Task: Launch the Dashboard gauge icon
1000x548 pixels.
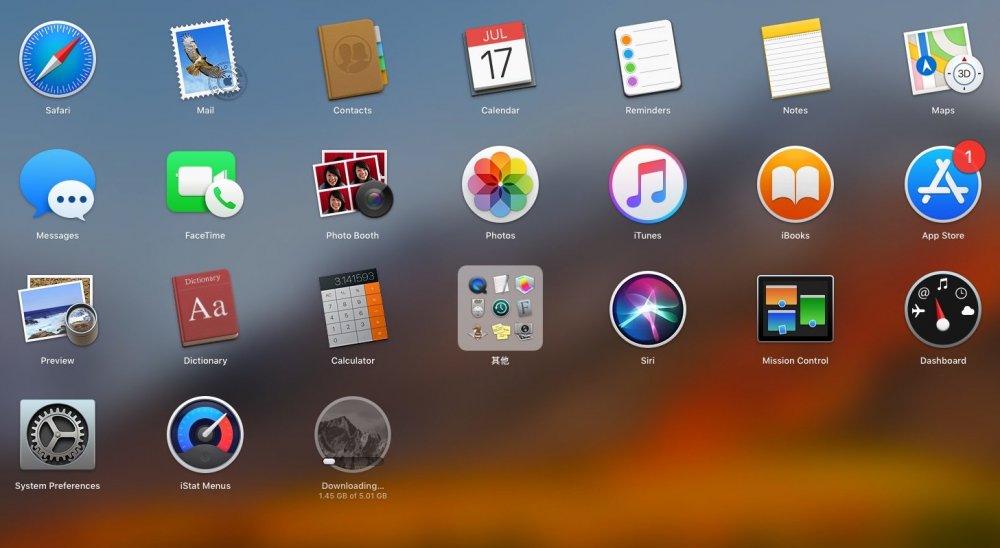Action: tap(943, 309)
